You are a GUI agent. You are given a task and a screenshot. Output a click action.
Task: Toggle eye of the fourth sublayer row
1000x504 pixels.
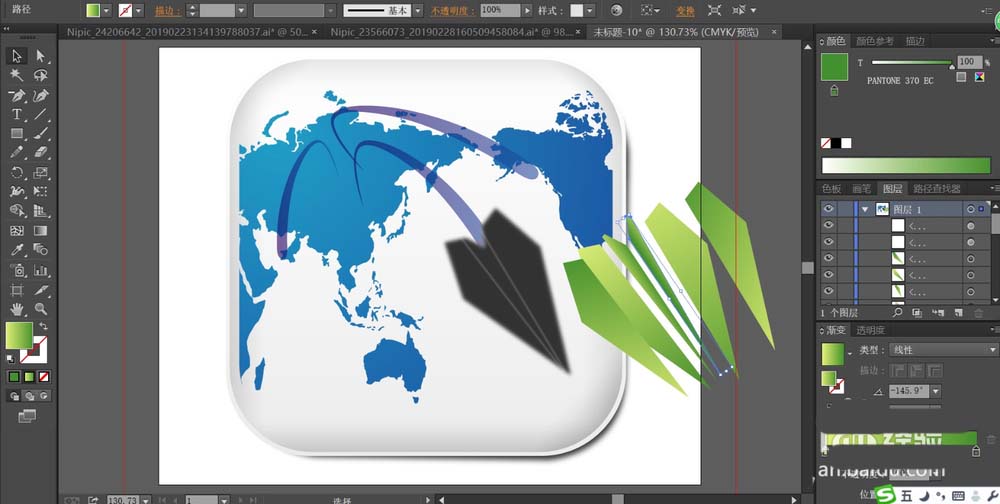[828, 274]
